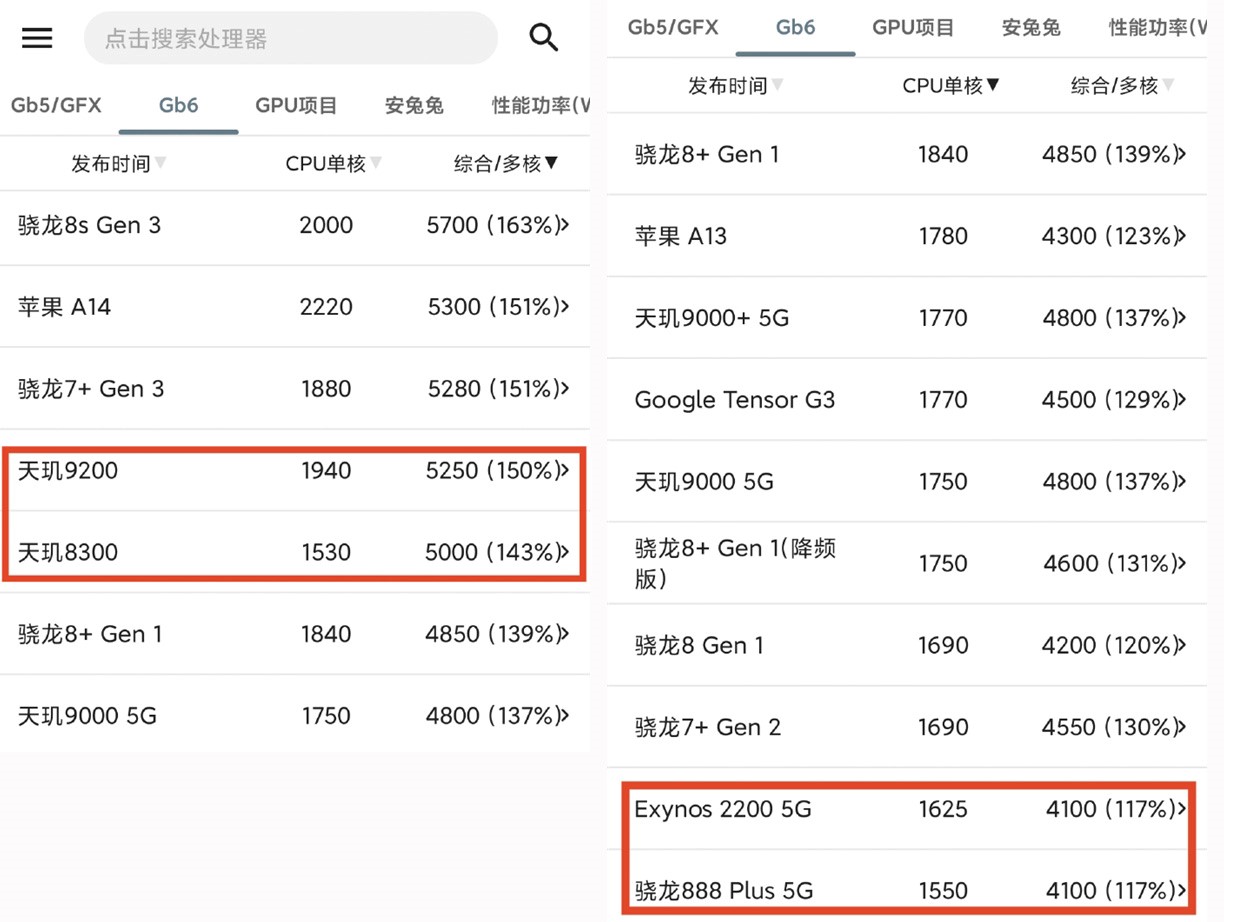Select the Exynos 2200 5G processor name
The height and width of the screenshot is (922, 1234).
click(723, 809)
